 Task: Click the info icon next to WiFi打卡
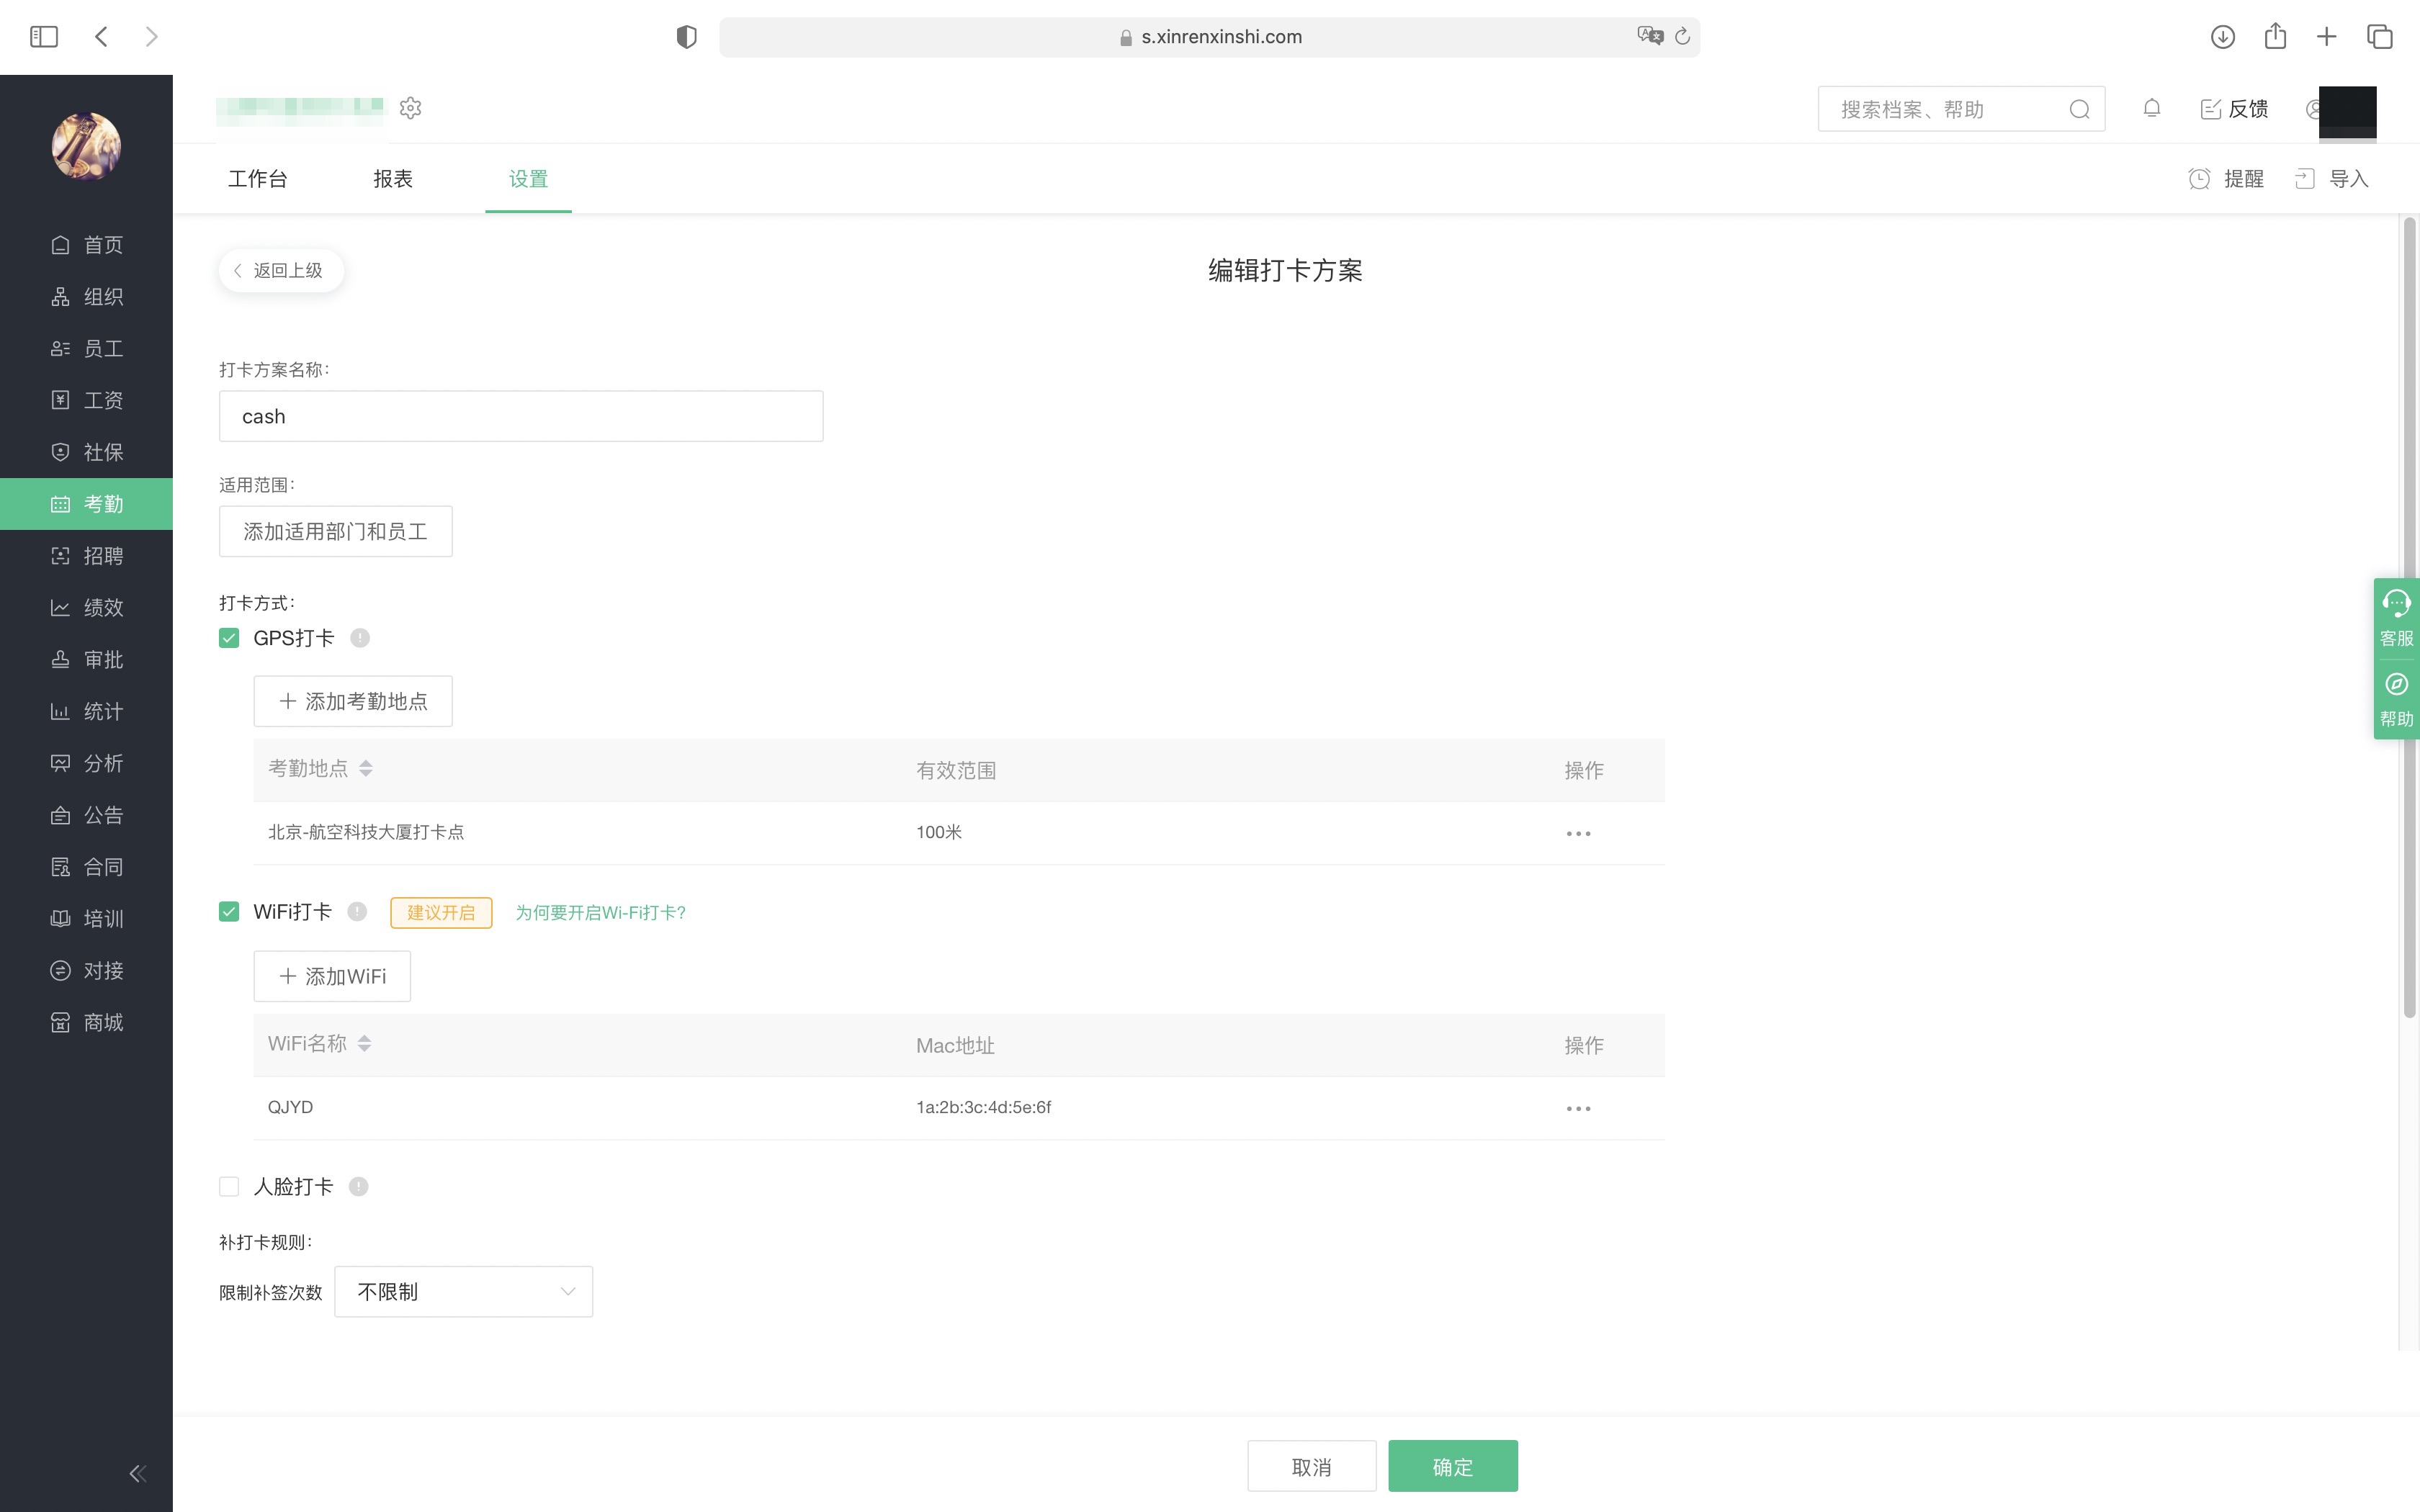click(x=357, y=912)
